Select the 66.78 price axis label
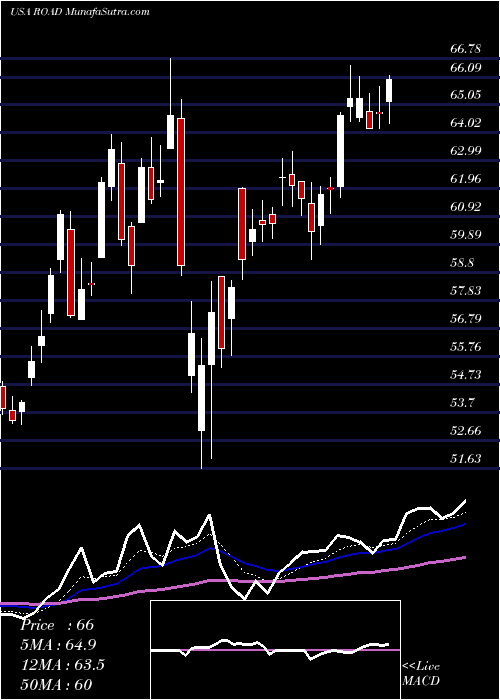 coord(466,49)
